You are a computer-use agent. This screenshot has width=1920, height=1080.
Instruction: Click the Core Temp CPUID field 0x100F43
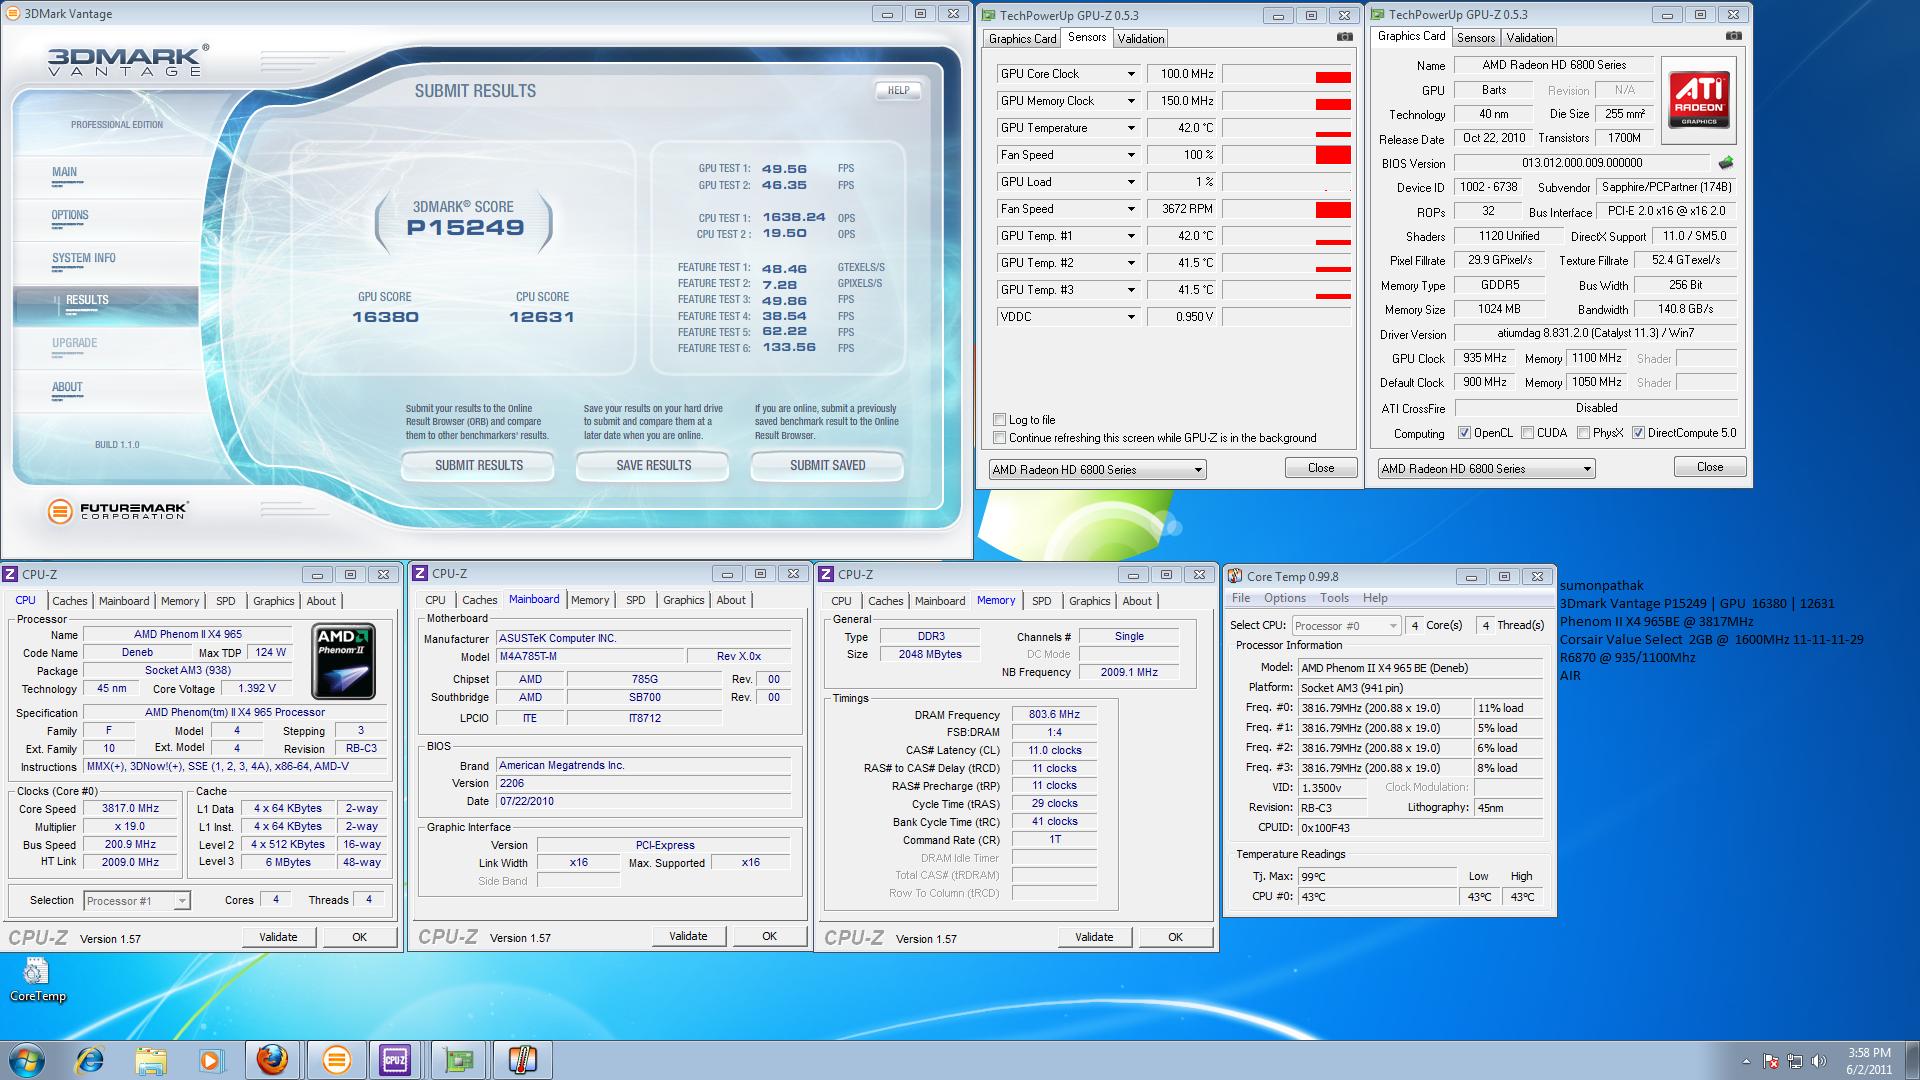click(1420, 828)
